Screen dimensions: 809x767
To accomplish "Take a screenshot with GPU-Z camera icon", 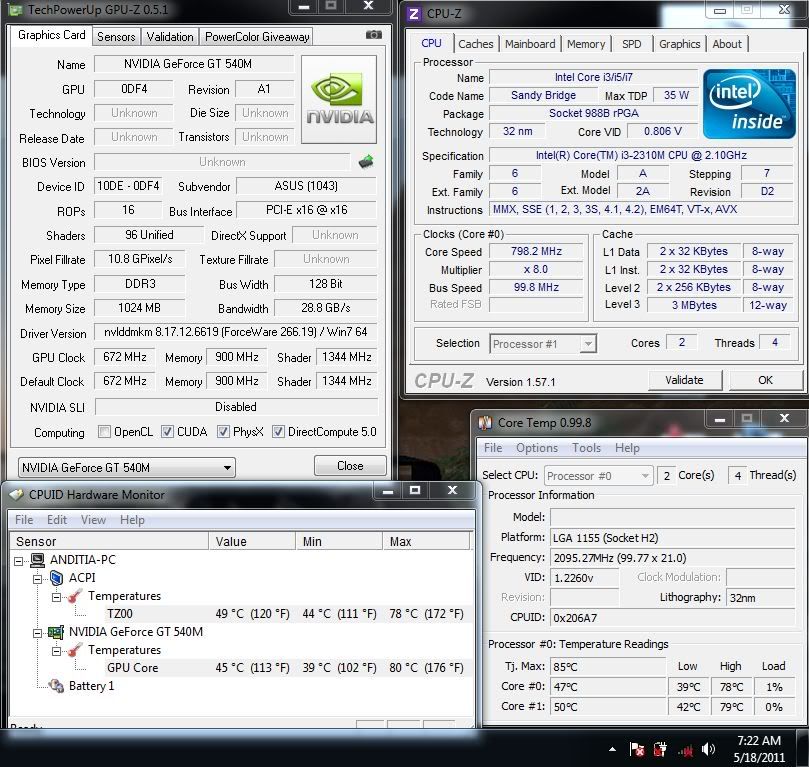I will pyautogui.click(x=374, y=35).
